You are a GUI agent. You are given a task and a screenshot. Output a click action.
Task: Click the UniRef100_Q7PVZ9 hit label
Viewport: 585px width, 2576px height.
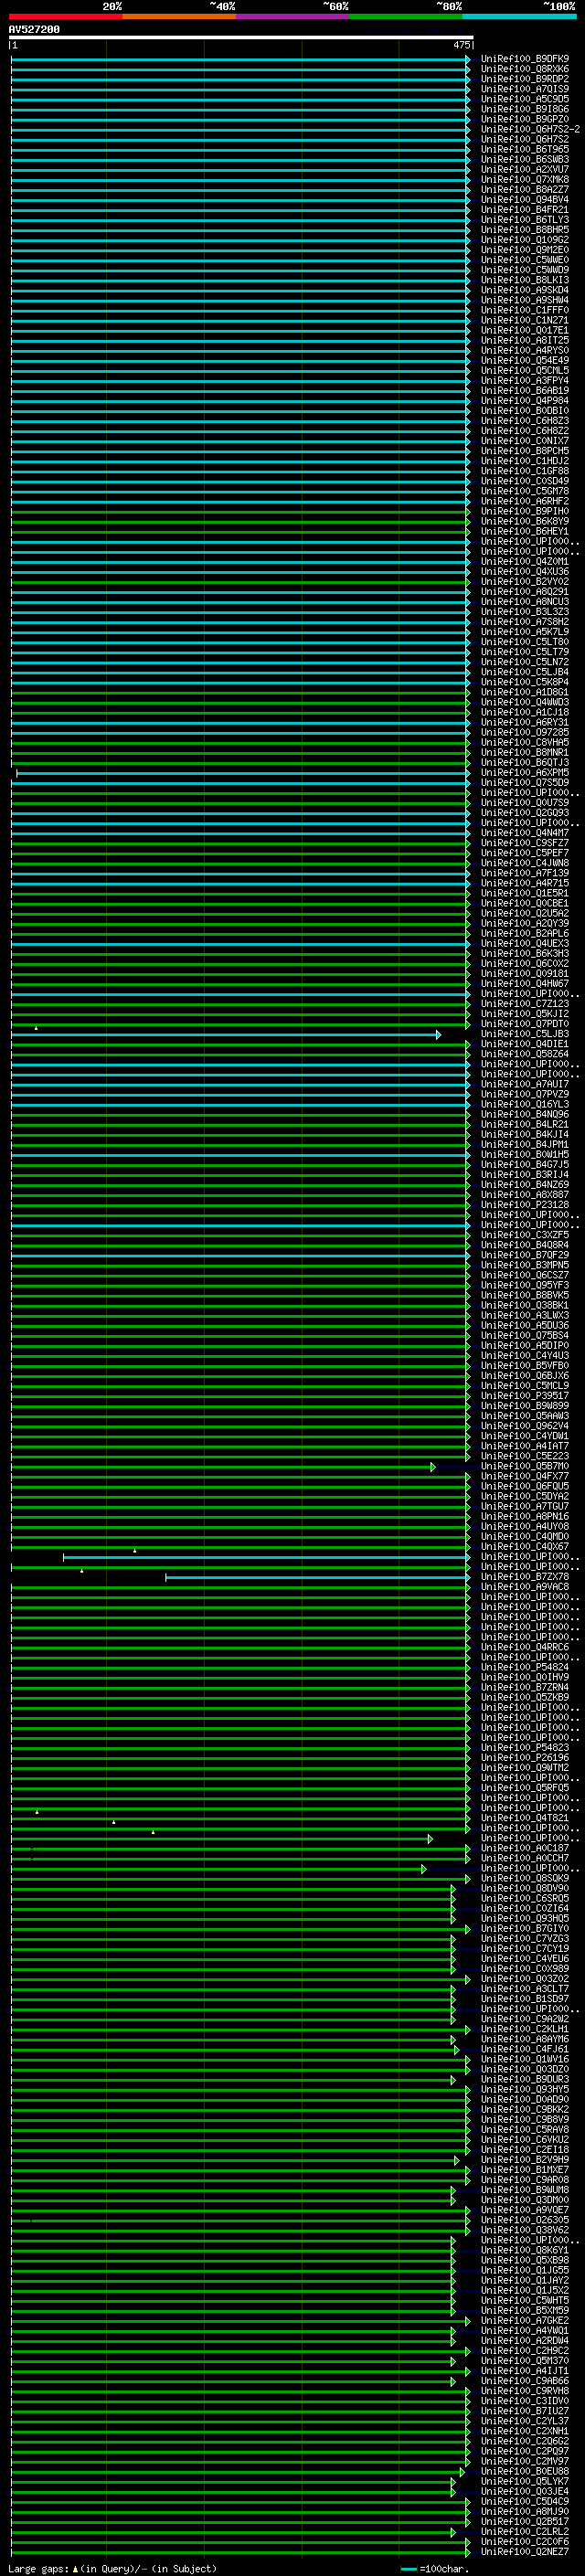tap(525, 1094)
